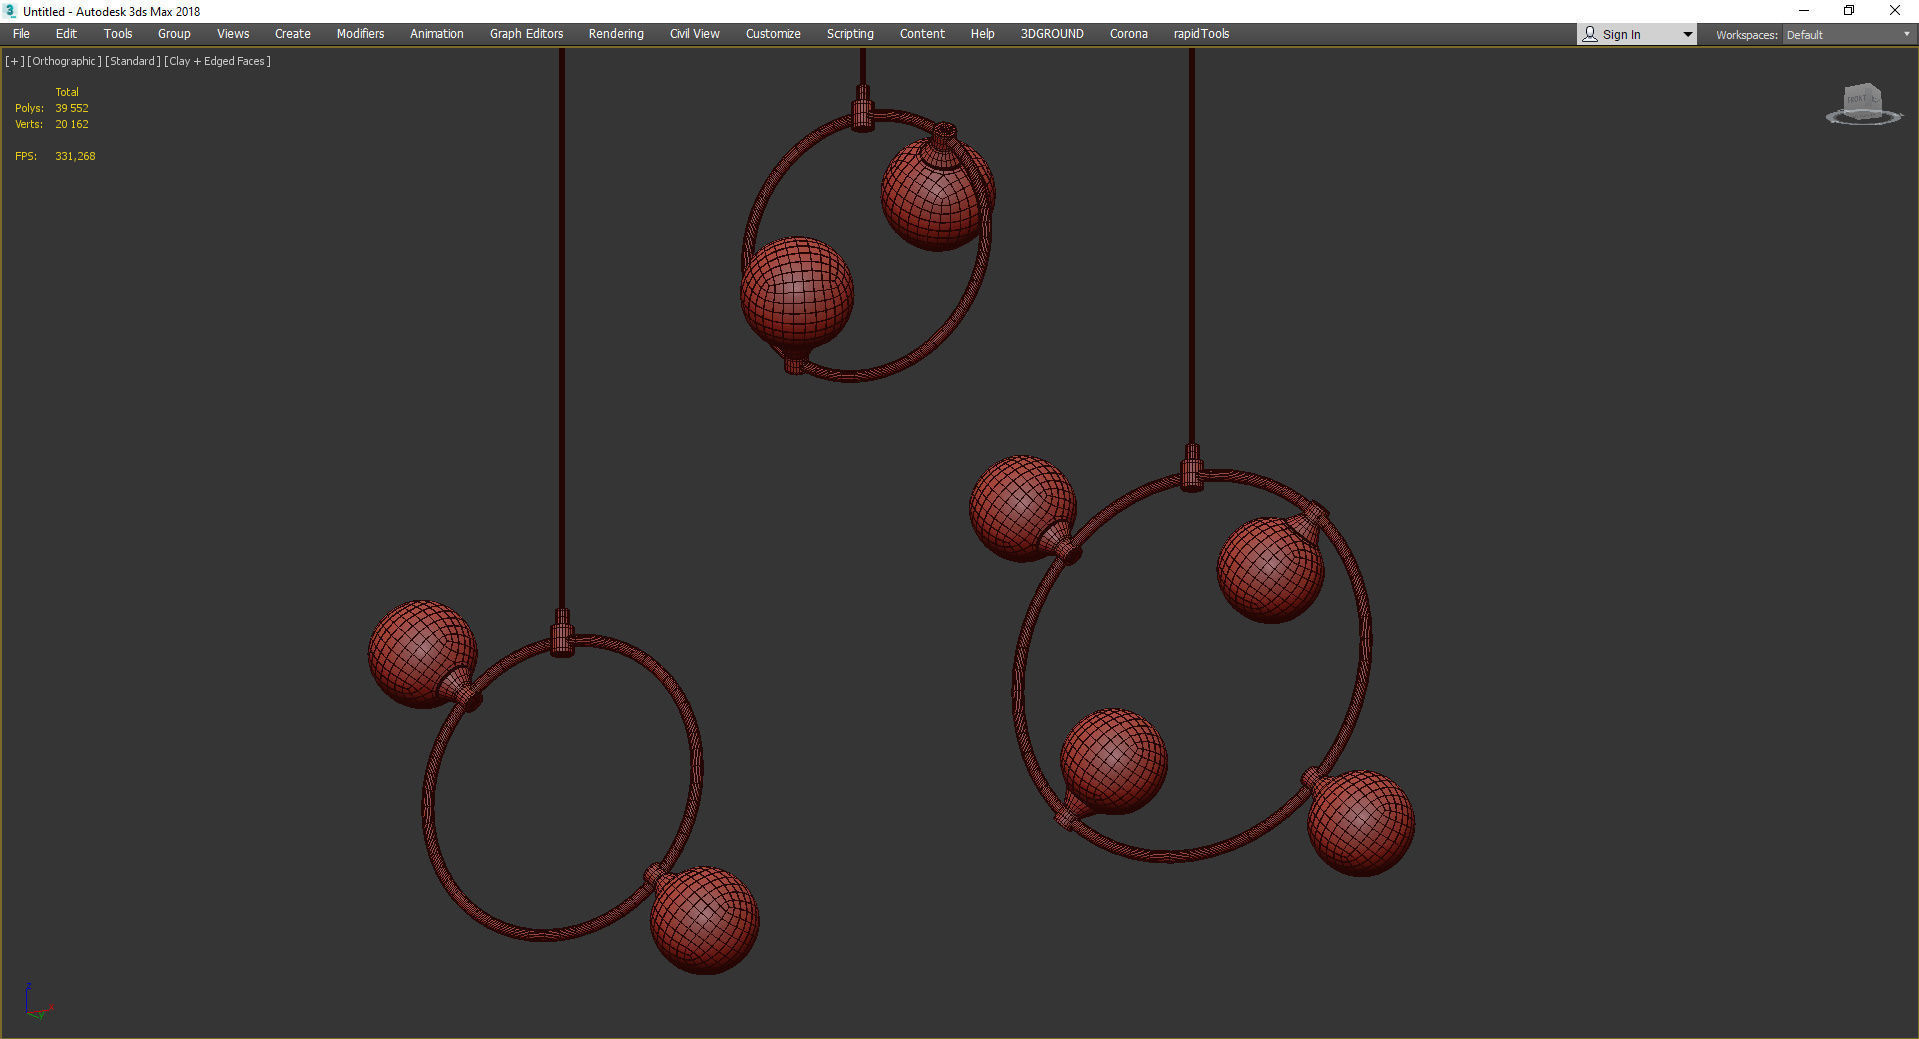
Task: Click the Polys count 39 552
Action: coord(72,108)
